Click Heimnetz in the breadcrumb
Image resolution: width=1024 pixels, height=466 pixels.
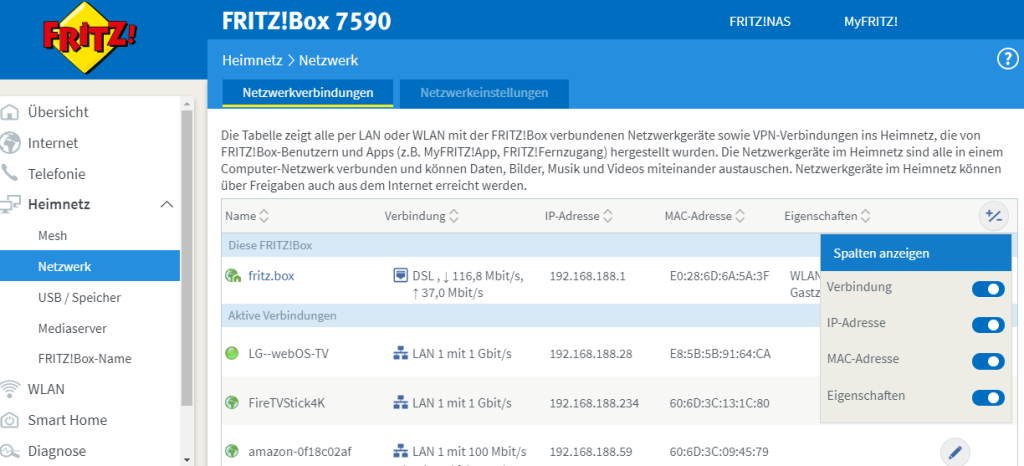252,61
